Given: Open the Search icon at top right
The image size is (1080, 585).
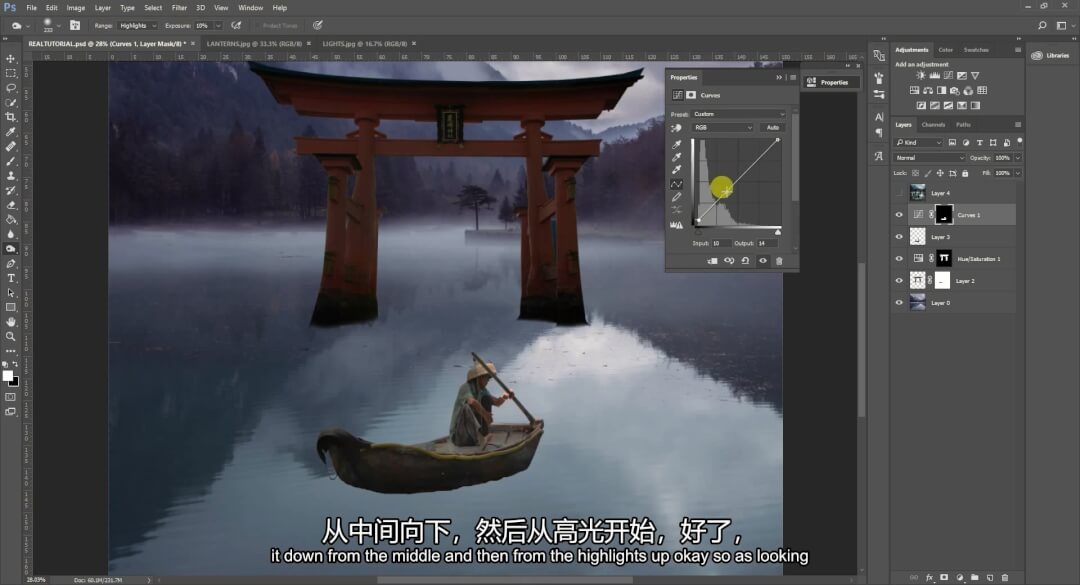Looking at the screenshot, I should (1042, 25).
